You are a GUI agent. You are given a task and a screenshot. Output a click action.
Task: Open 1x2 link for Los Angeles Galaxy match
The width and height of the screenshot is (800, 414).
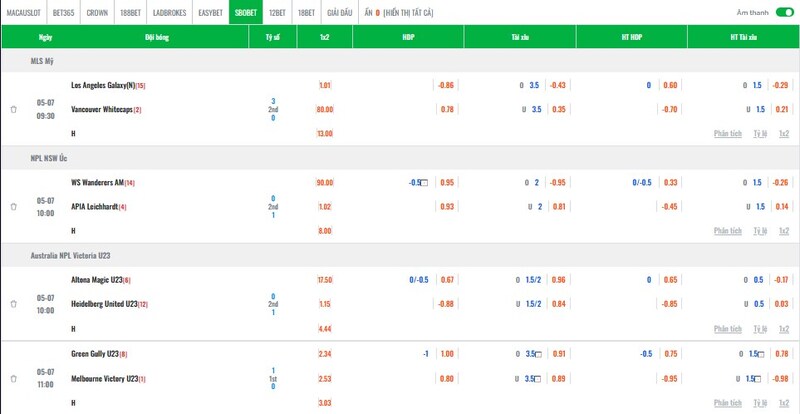pos(784,133)
